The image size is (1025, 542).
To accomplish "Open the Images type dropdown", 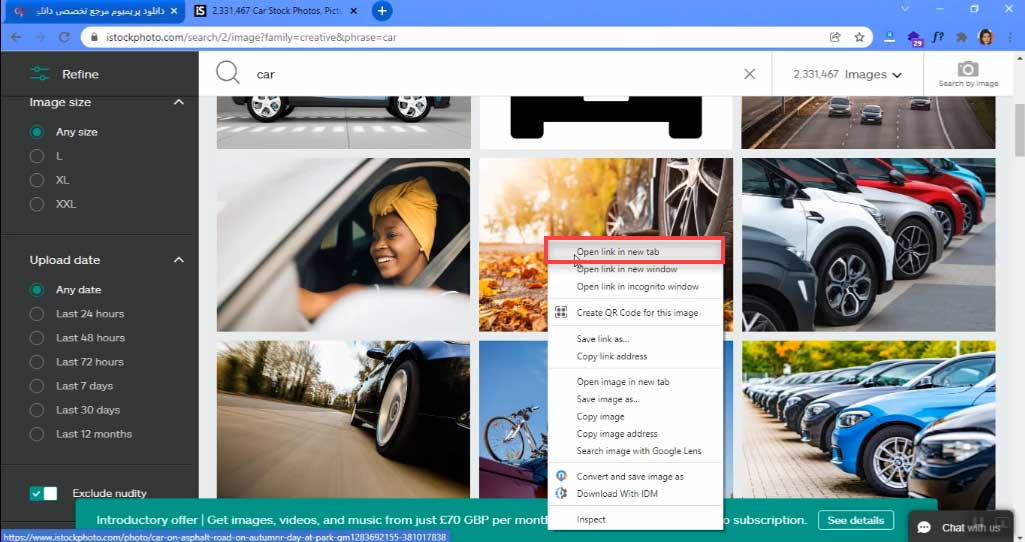I will (x=847, y=75).
